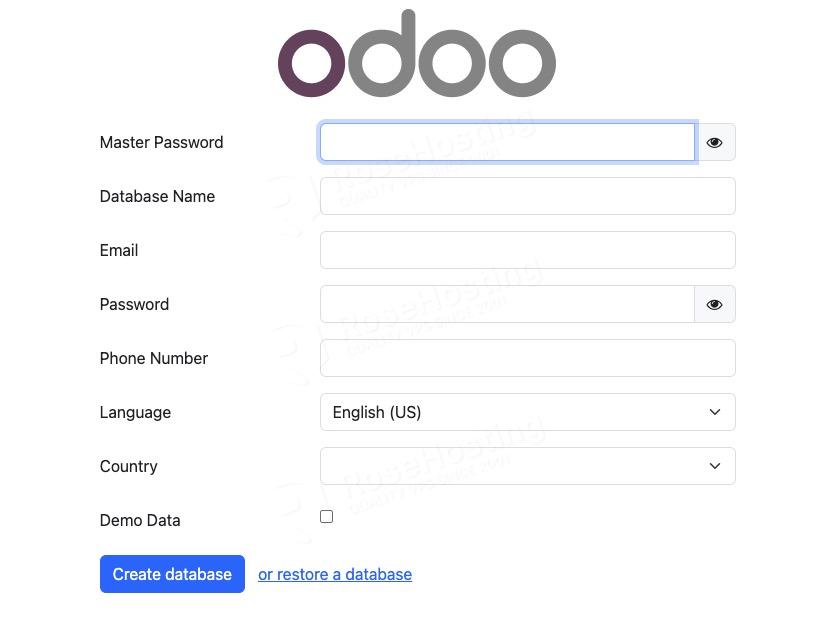823x642 pixels.
Task: Click inside the Phone Number field
Action: [527, 358]
